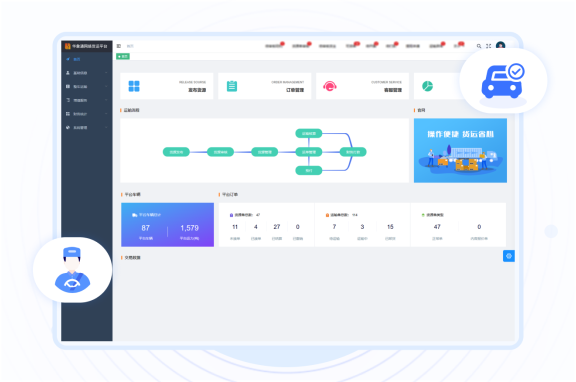The height and width of the screenshot is (382, 576).
Task: Open the Order Management clipboard icon
Action: tap(232, 86)
